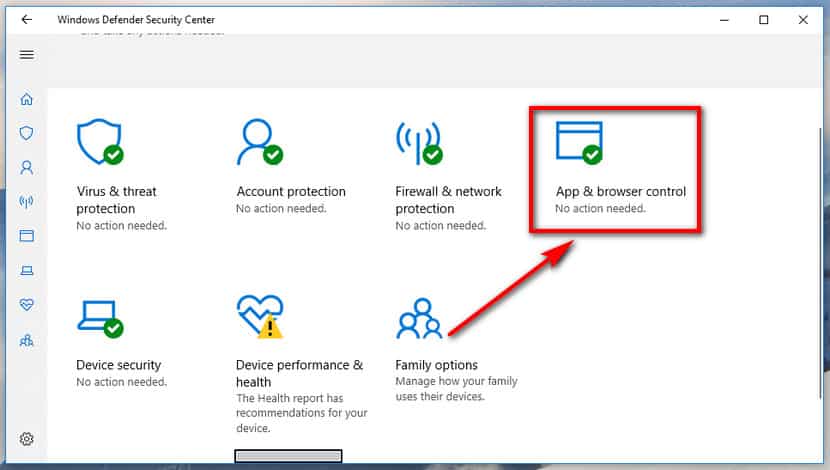Click the Device performance heart tile icon
Screen dimensions: 830x470
tap(260, 317)
